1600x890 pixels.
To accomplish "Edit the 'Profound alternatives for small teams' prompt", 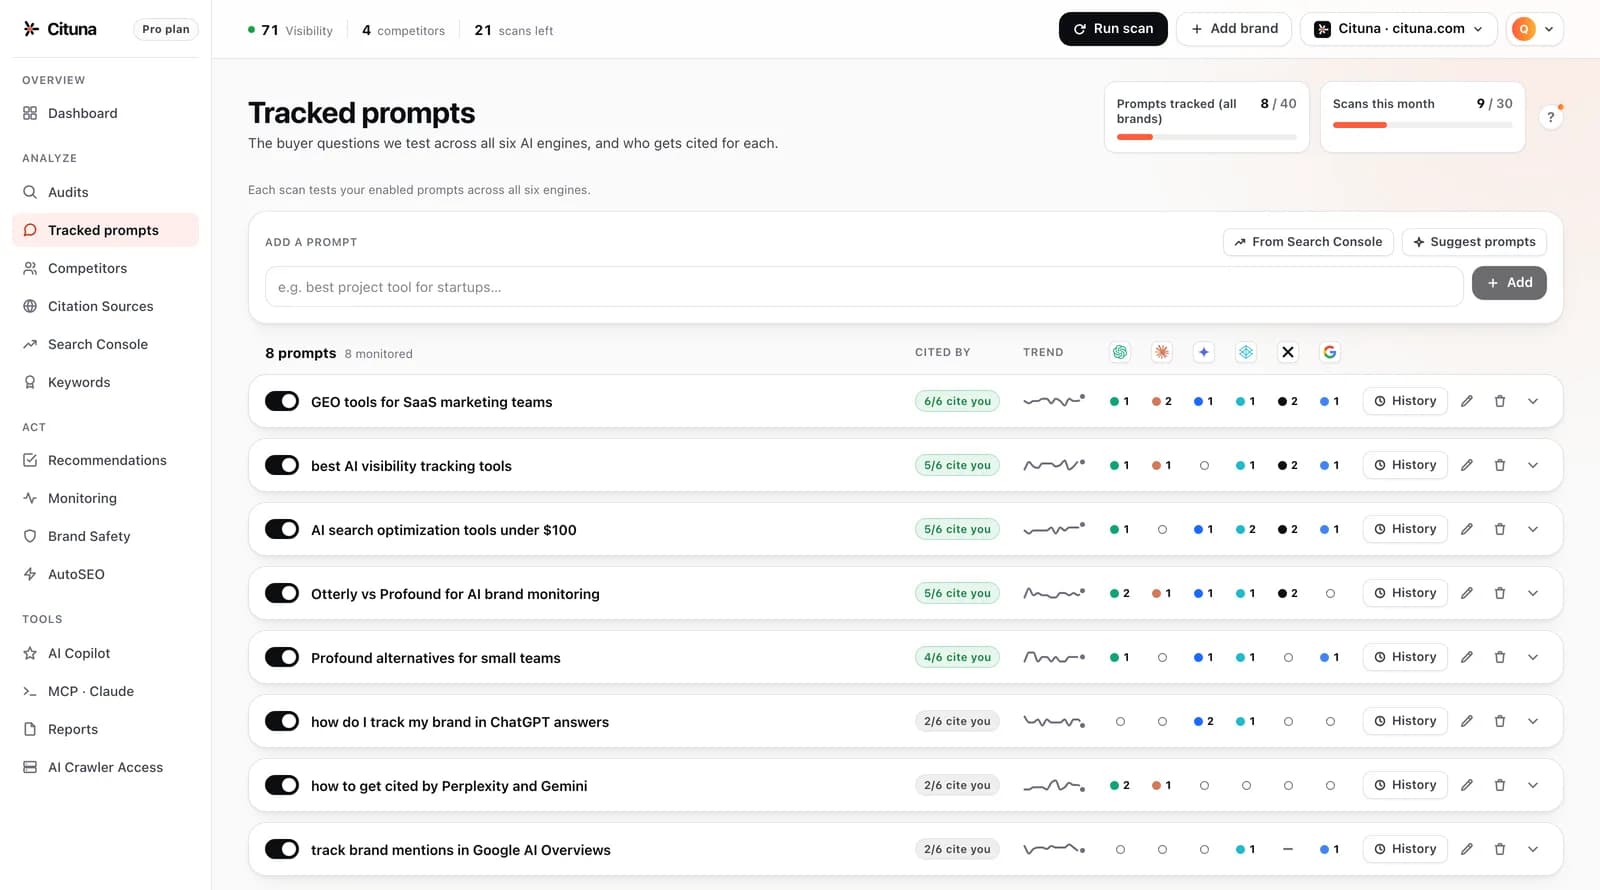I will [1467, 657].
